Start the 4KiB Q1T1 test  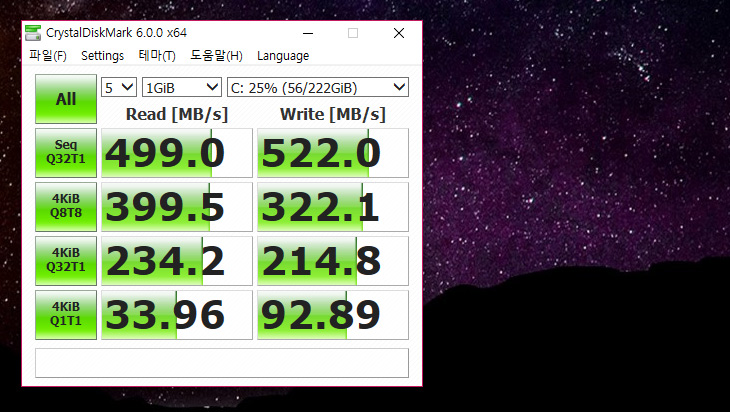[66, 315]
